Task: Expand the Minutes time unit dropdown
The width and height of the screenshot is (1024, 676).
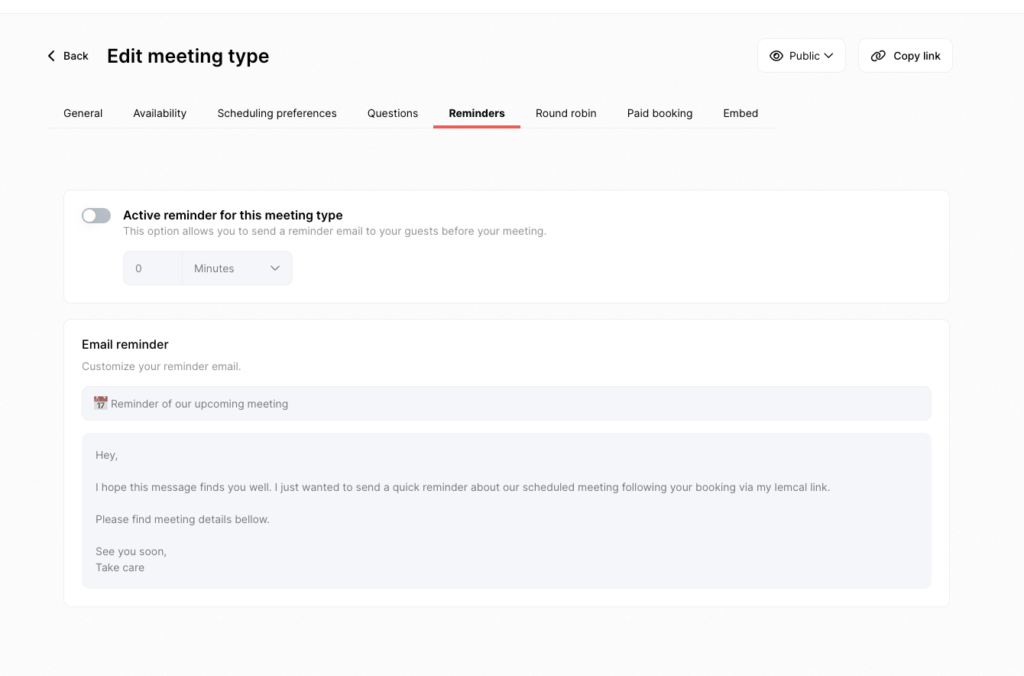Action: [x=236, y=268]
